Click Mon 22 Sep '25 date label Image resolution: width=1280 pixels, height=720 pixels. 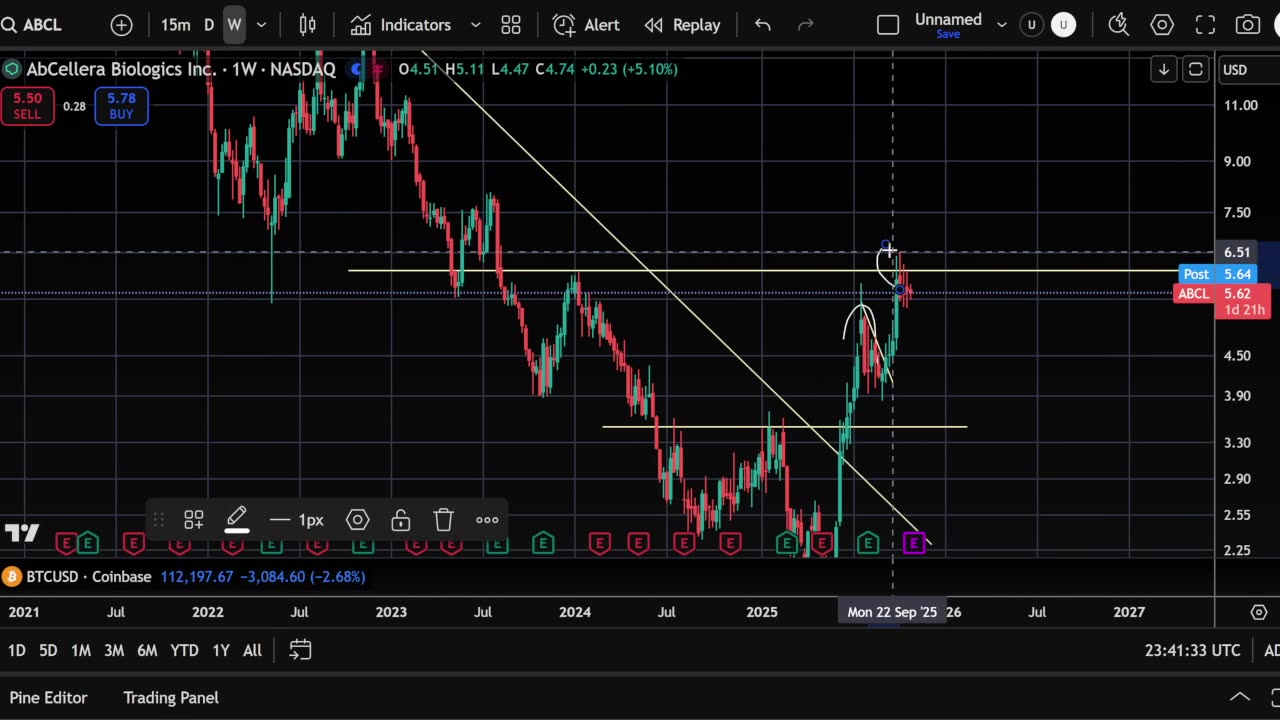[x=892, y=612]
